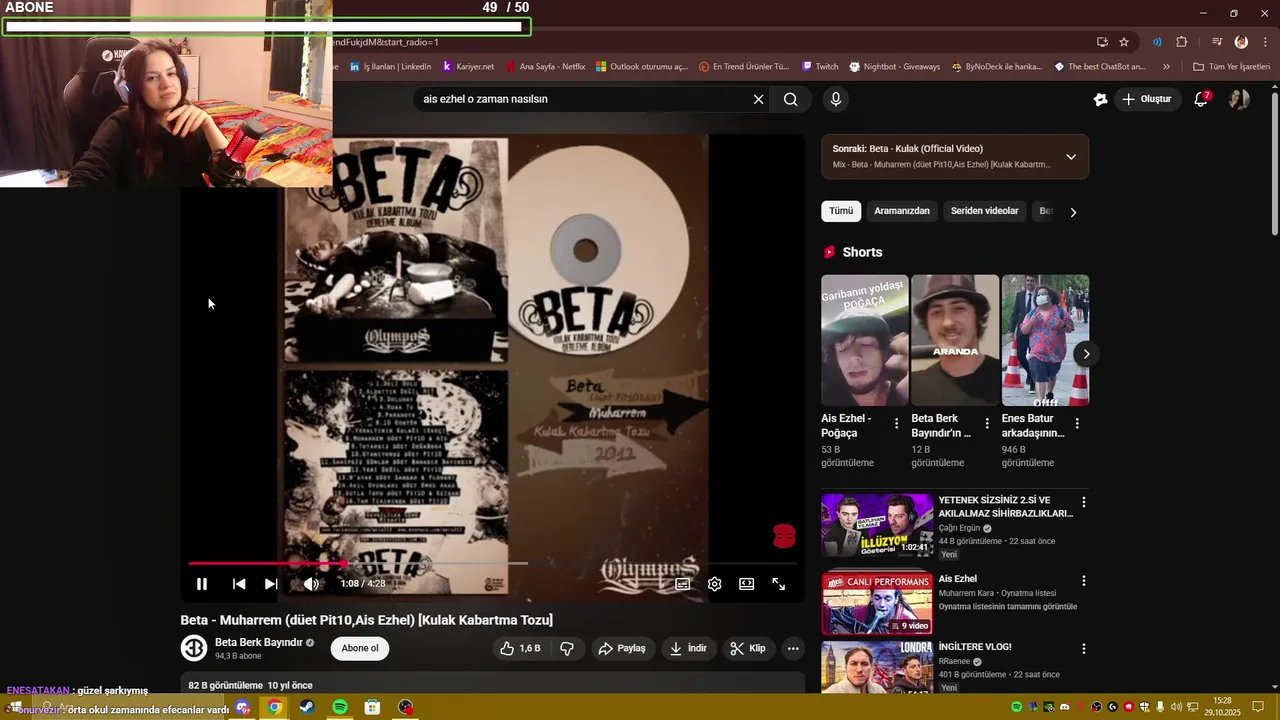This screenshot has width=1280, height=720.
Task: Open options for the İngiltere Vlog video
Action: tap(1083, 649)
